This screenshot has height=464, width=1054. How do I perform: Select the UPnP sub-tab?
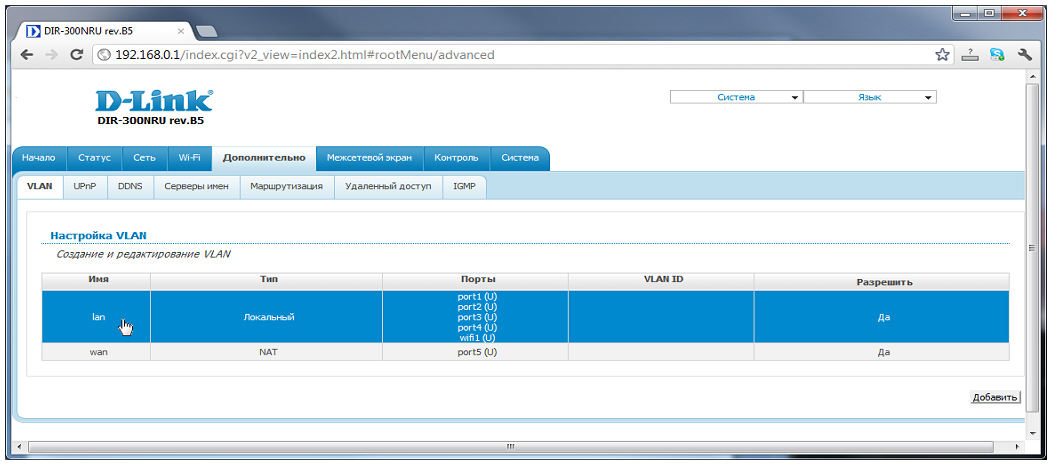coord(84,186)
